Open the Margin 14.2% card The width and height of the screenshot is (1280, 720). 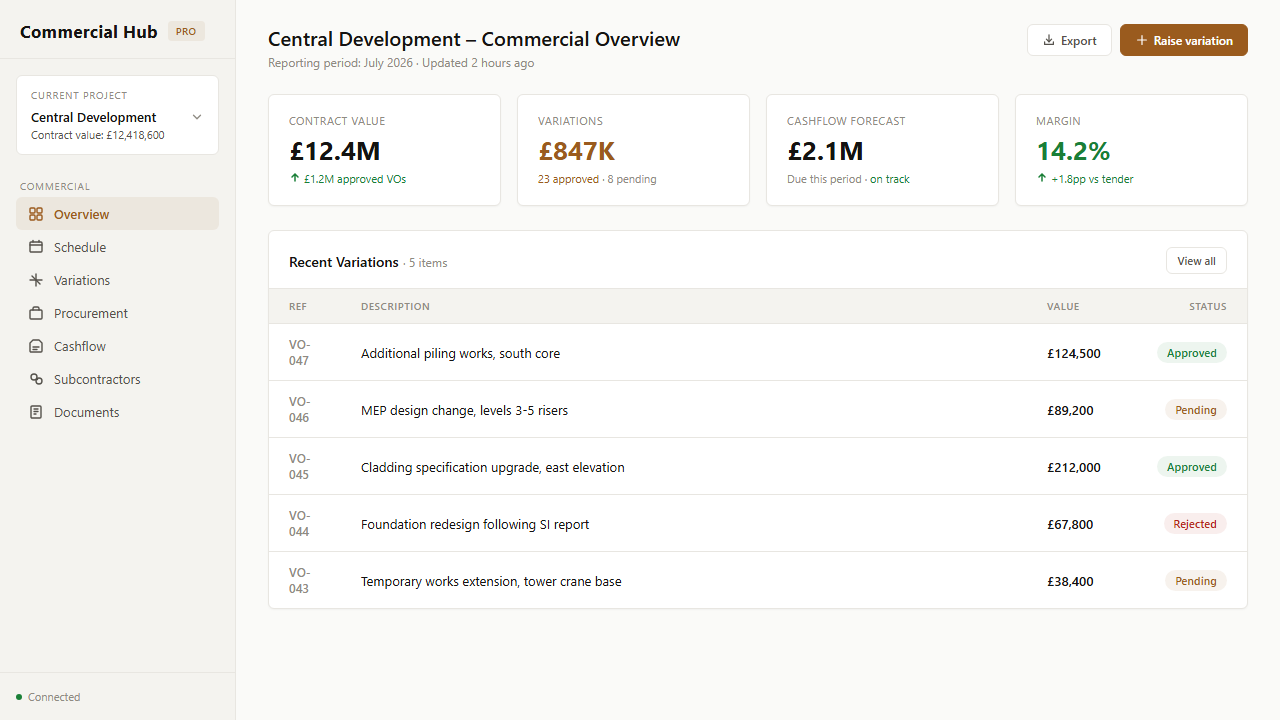pyautogui.click(x=1131, y=150)
